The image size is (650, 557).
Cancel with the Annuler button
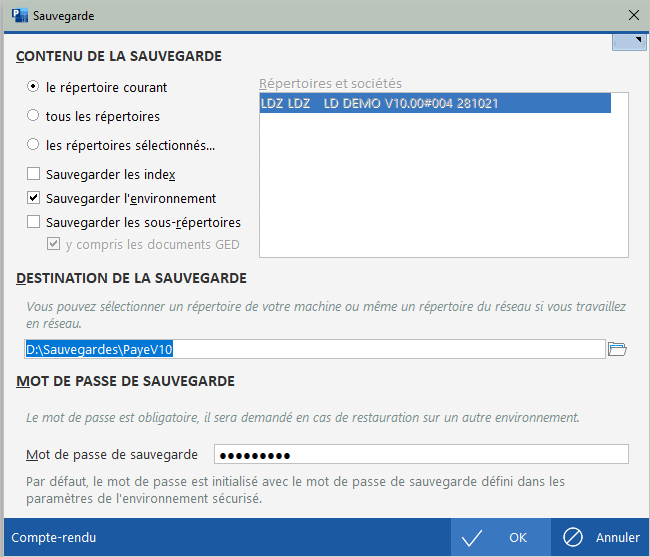[x=600, y=538]
